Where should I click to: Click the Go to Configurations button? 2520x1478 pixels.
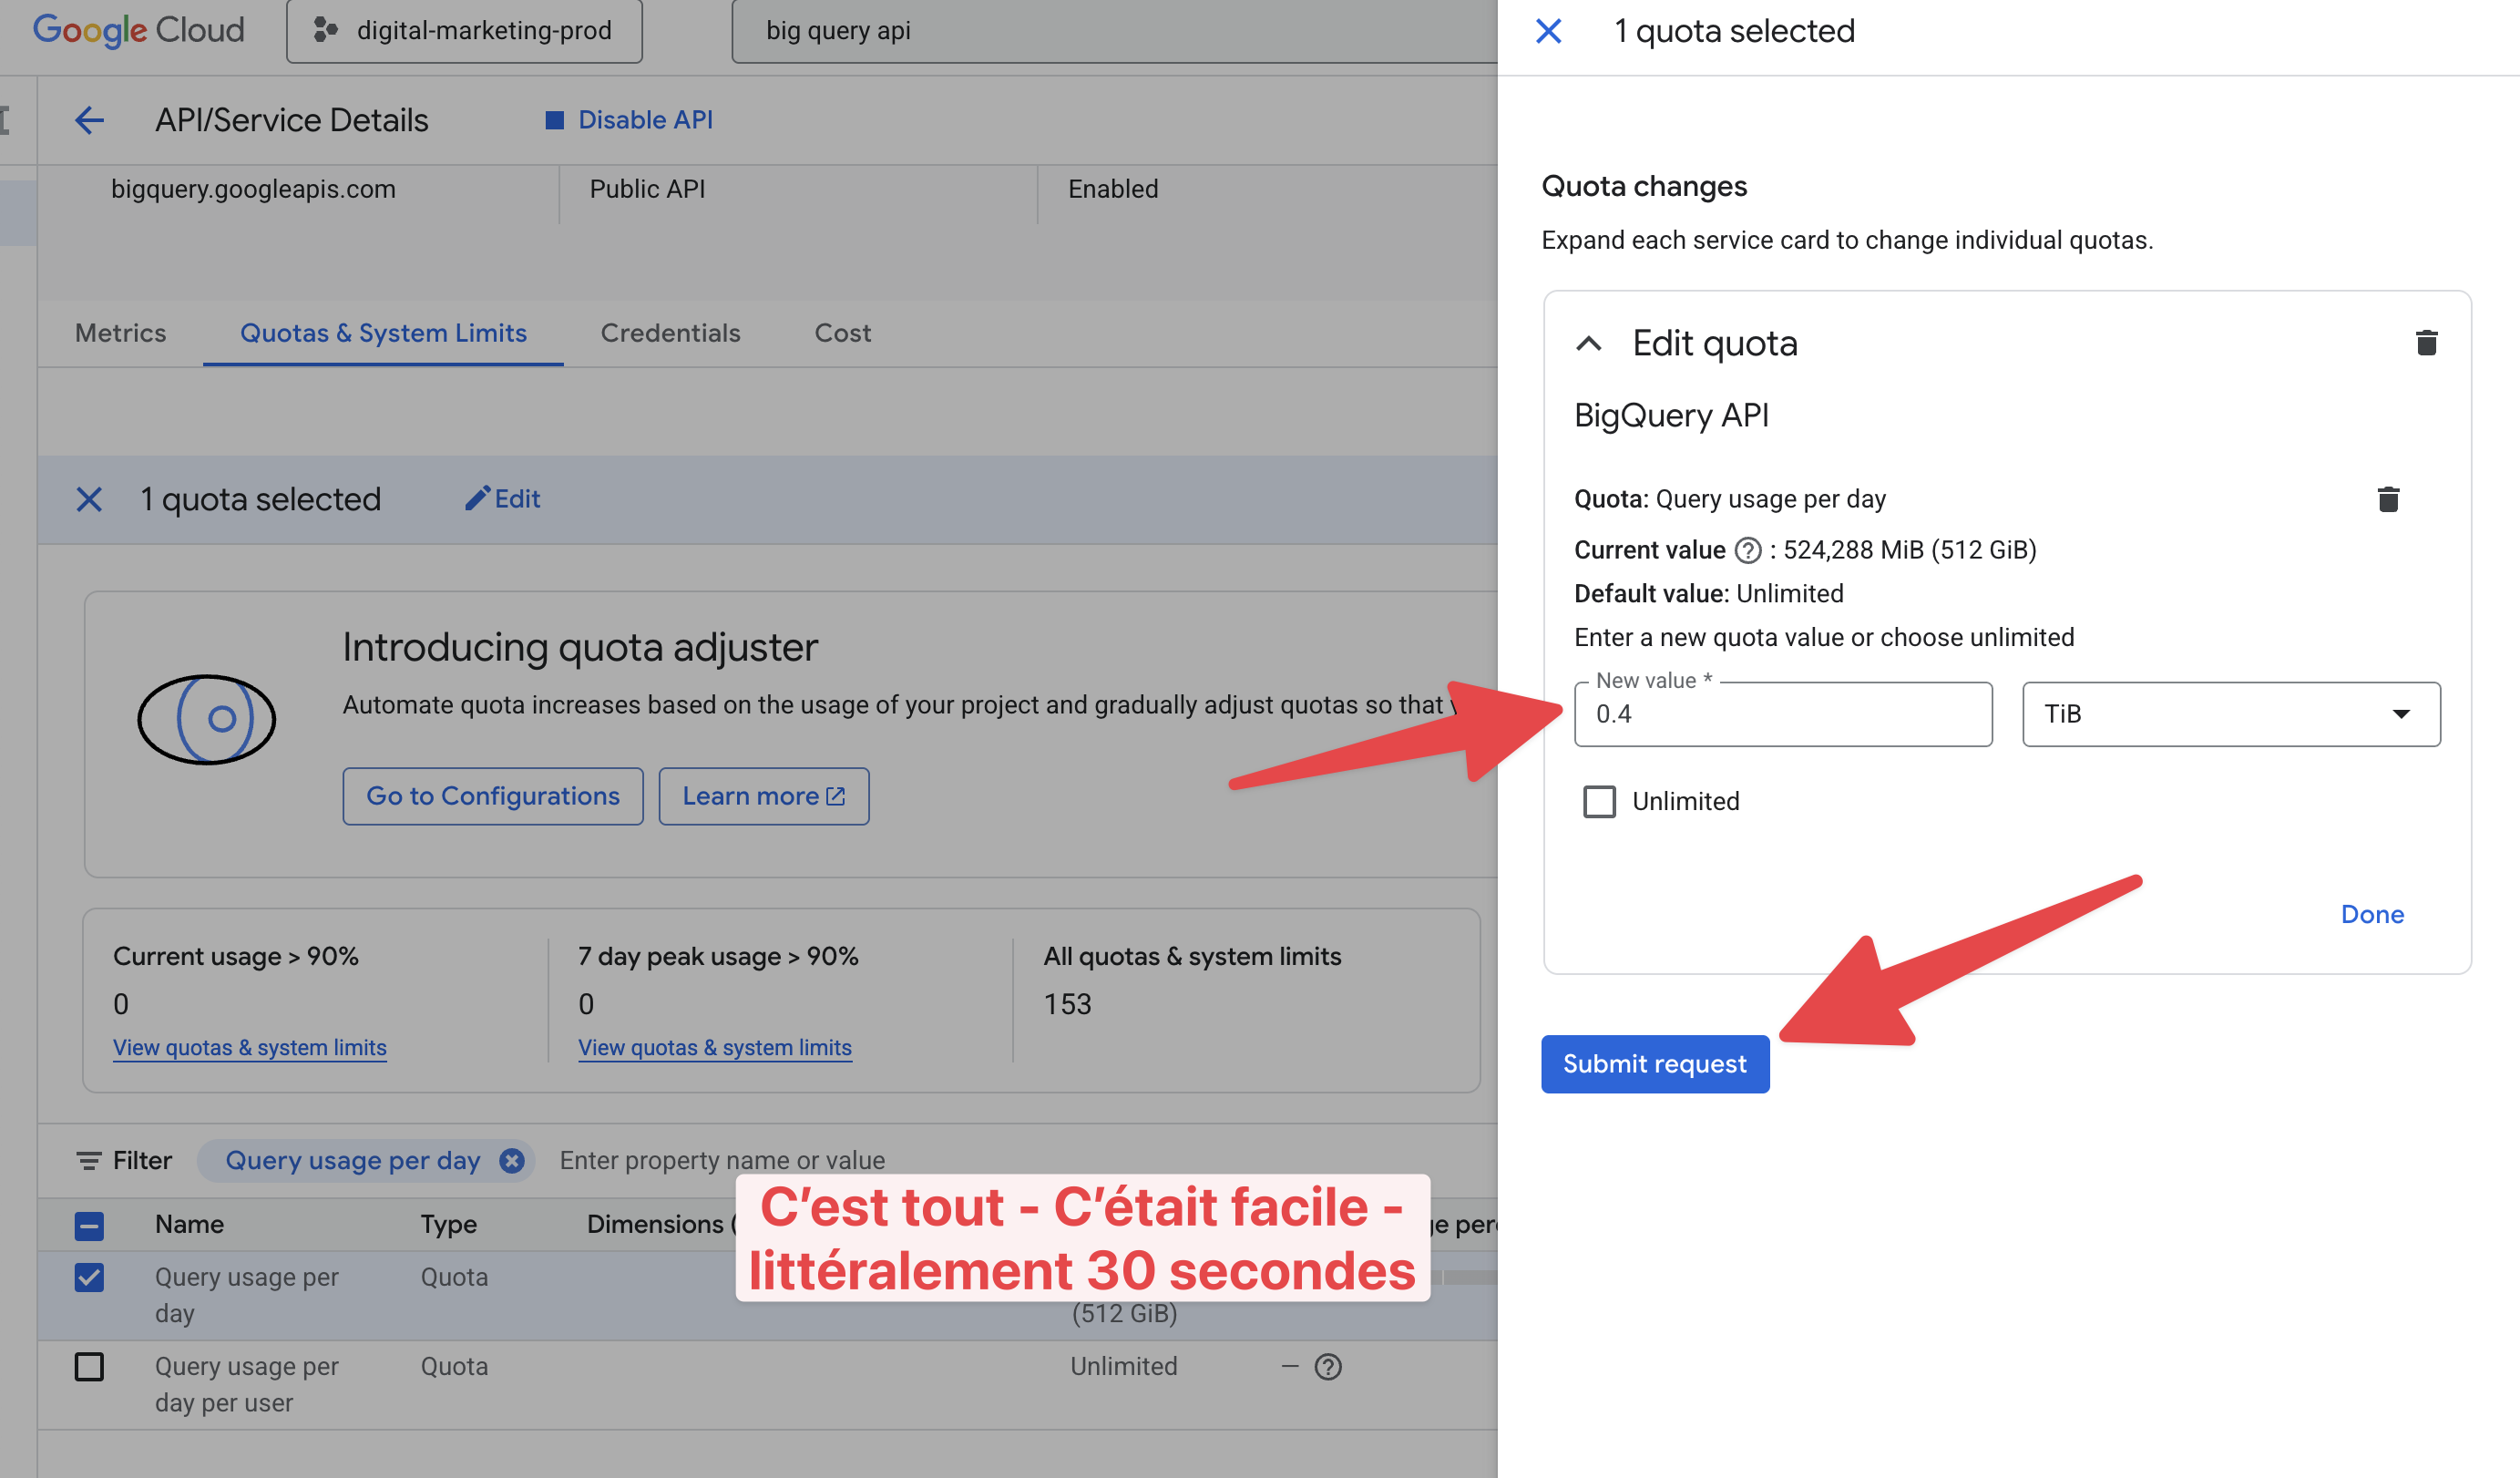[x=492, y=796]
